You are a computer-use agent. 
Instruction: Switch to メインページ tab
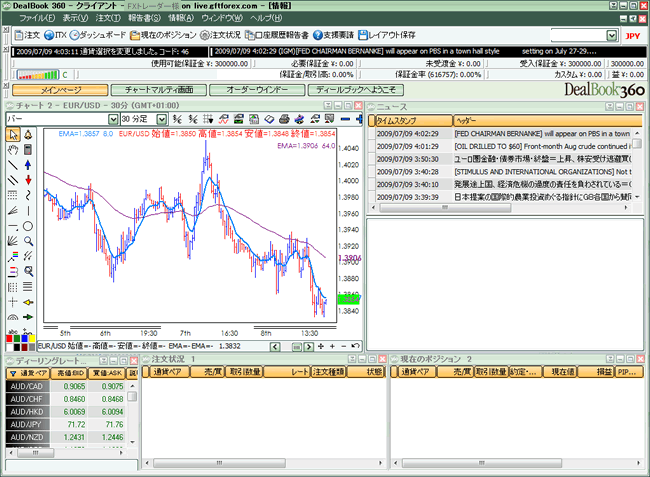[x=60, y=90]
